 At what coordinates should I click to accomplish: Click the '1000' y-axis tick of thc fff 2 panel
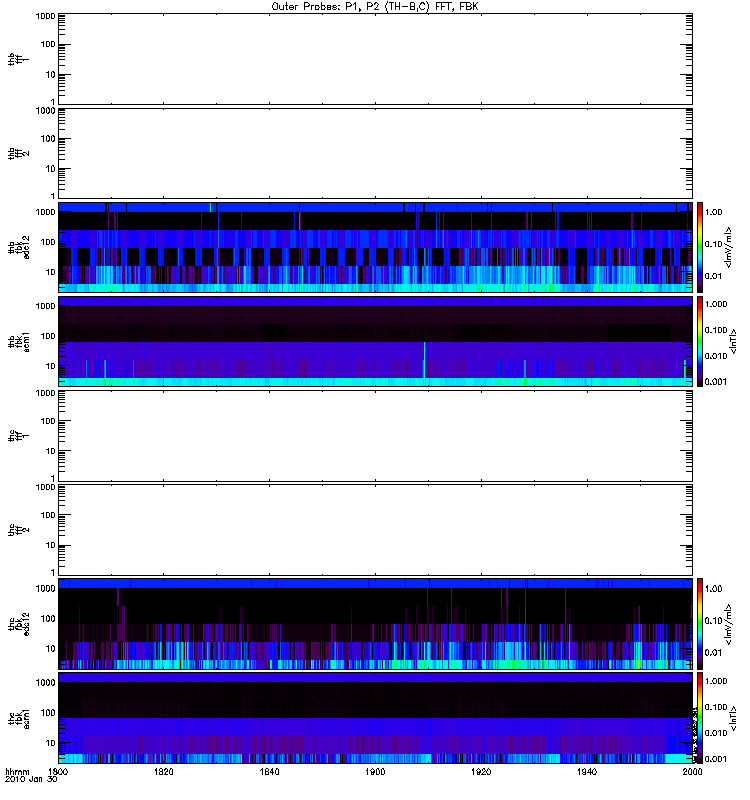(45, 487)
